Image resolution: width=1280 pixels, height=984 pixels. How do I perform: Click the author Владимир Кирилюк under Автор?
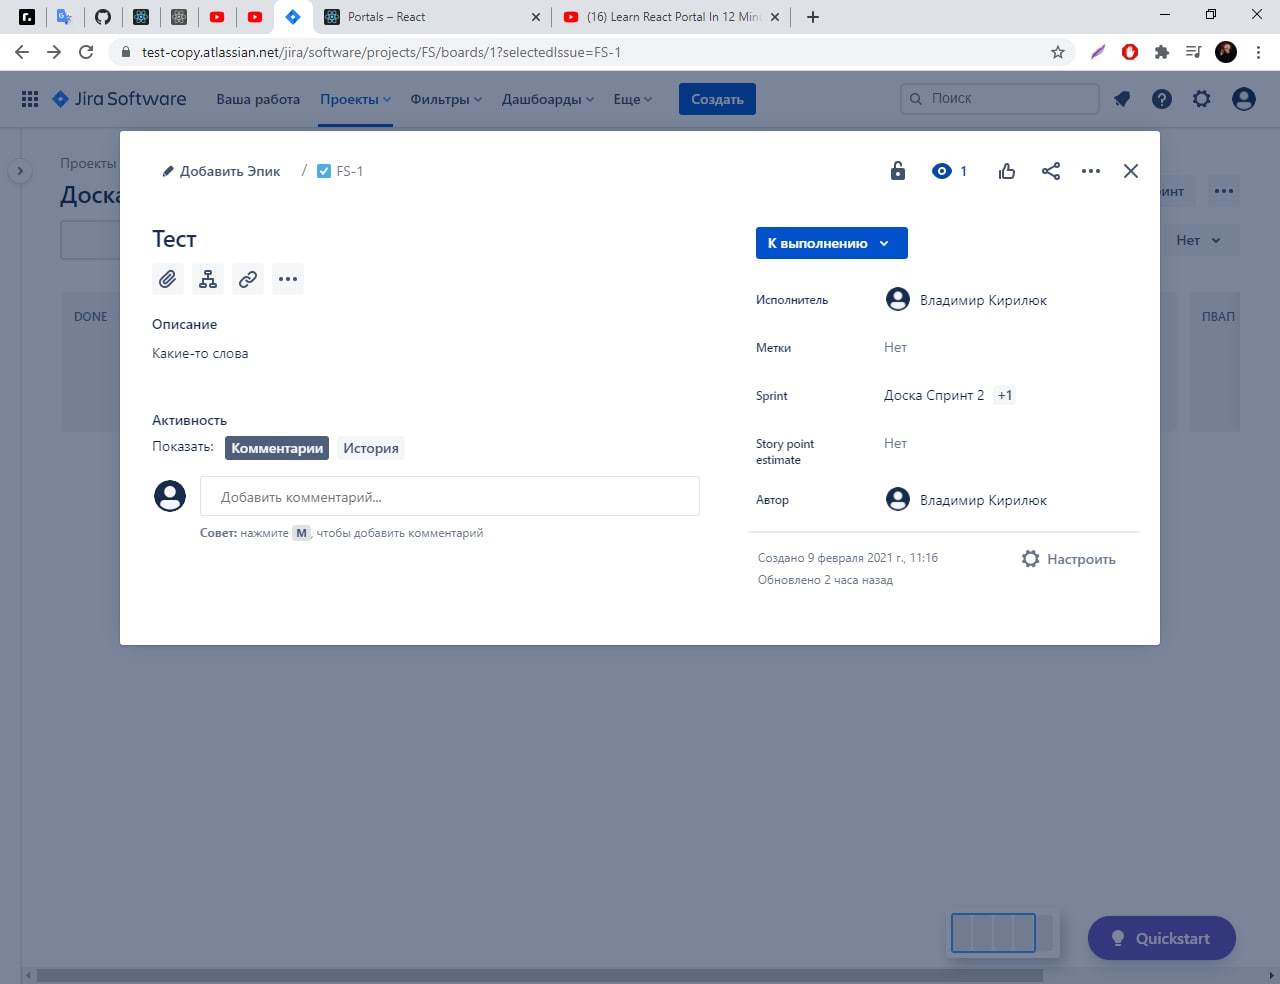point(967,500)
